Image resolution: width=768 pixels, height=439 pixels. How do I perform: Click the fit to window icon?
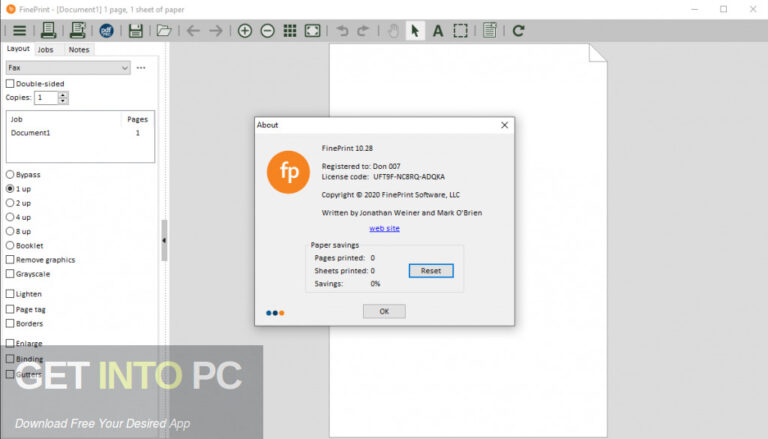[x=312, y=31]
